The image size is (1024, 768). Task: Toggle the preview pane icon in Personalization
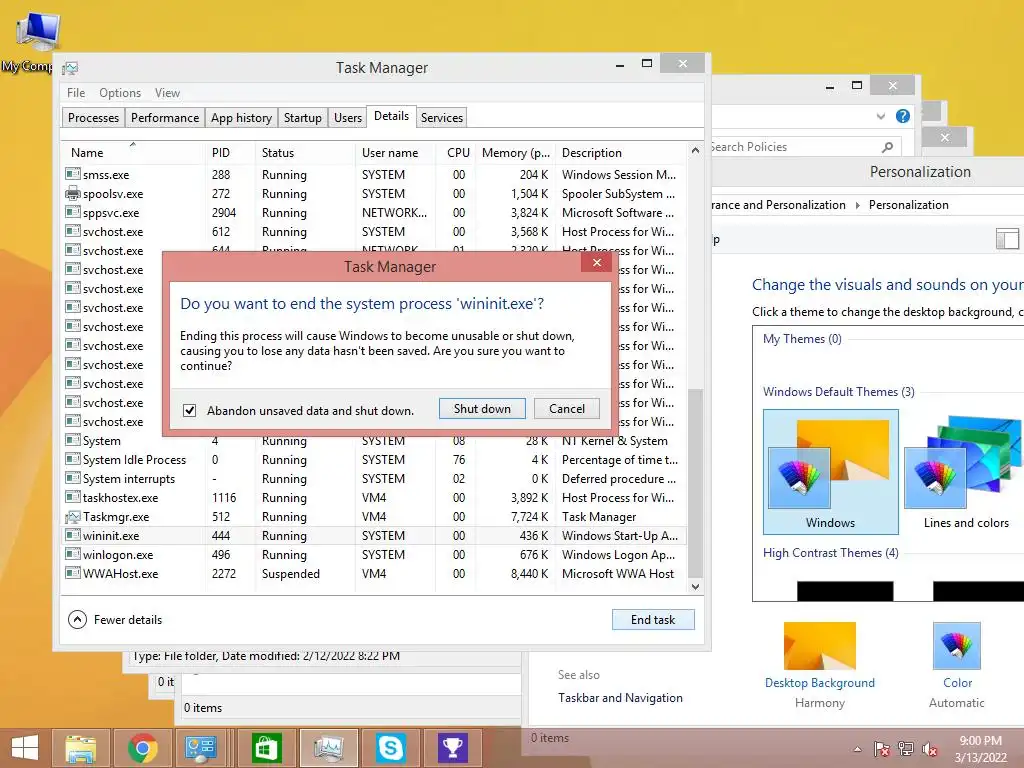(x=1007, y=238)
